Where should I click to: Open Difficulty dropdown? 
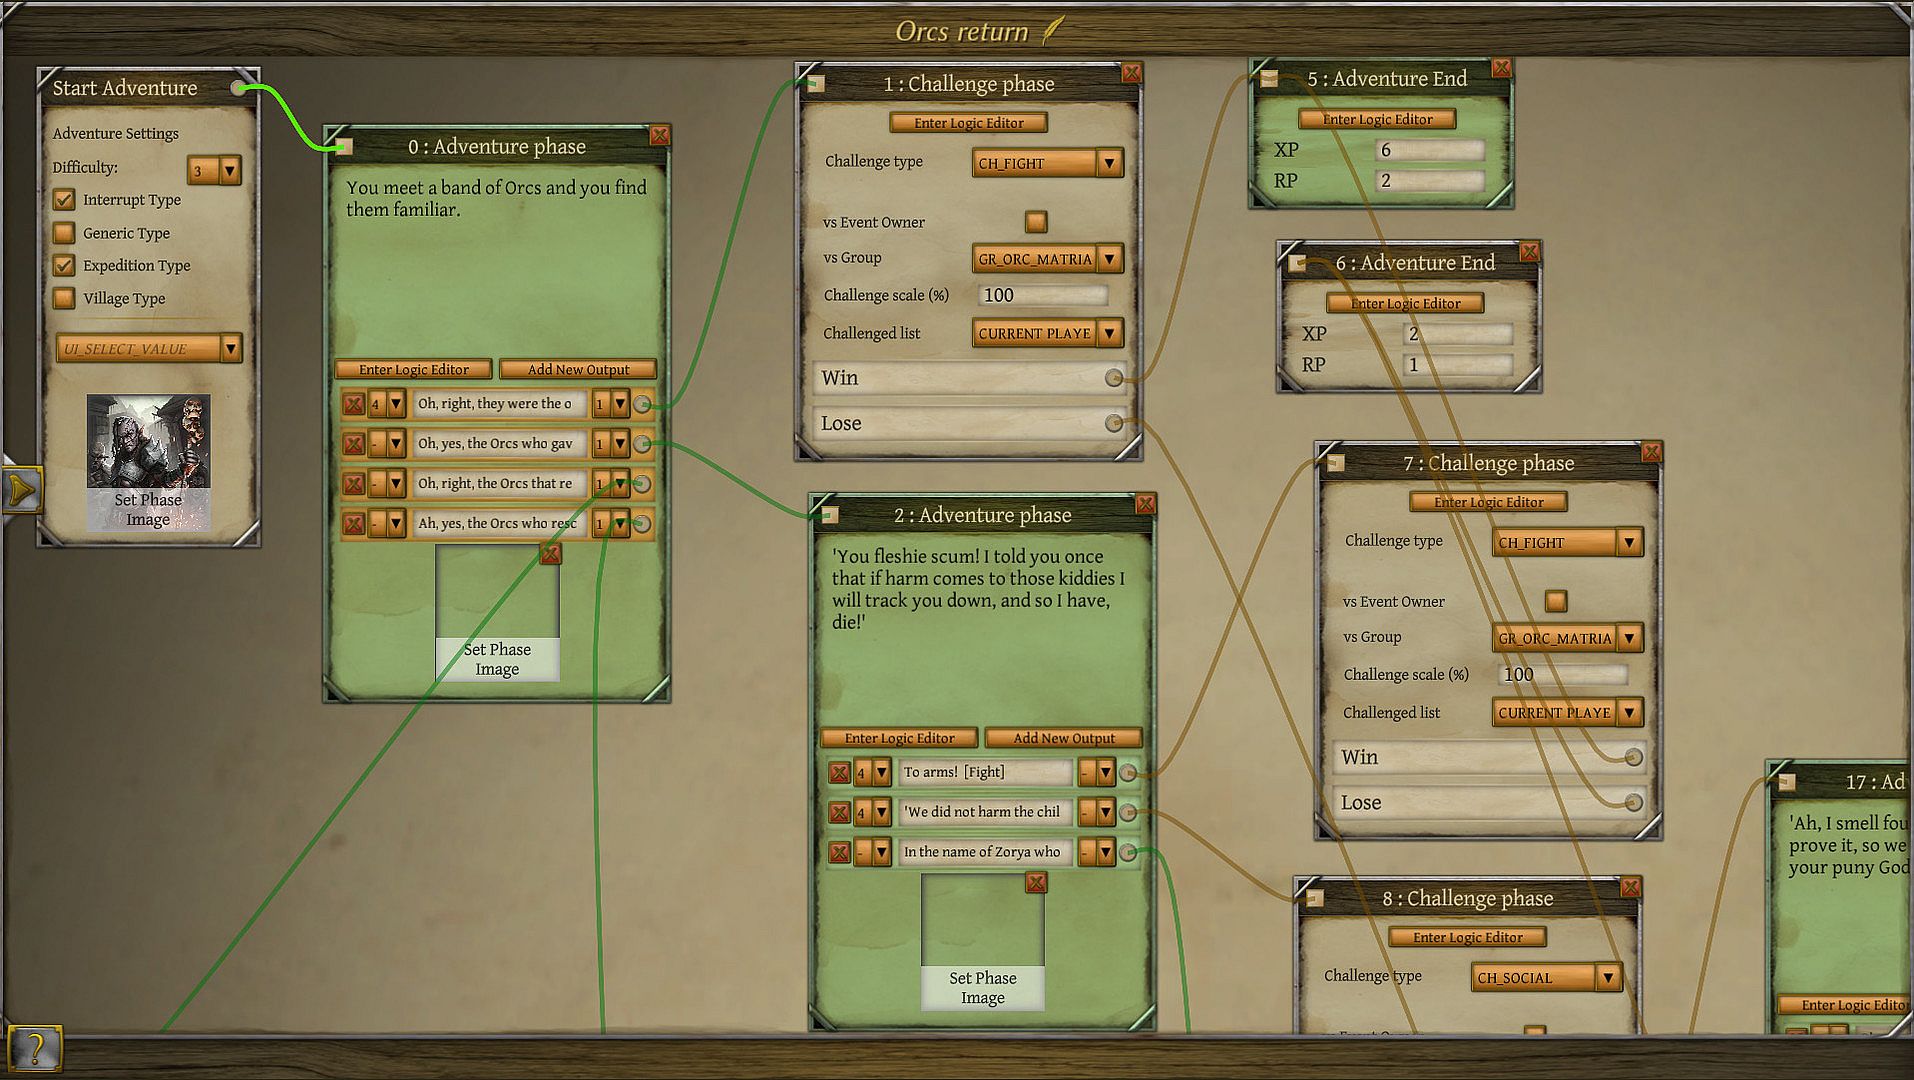214,170
